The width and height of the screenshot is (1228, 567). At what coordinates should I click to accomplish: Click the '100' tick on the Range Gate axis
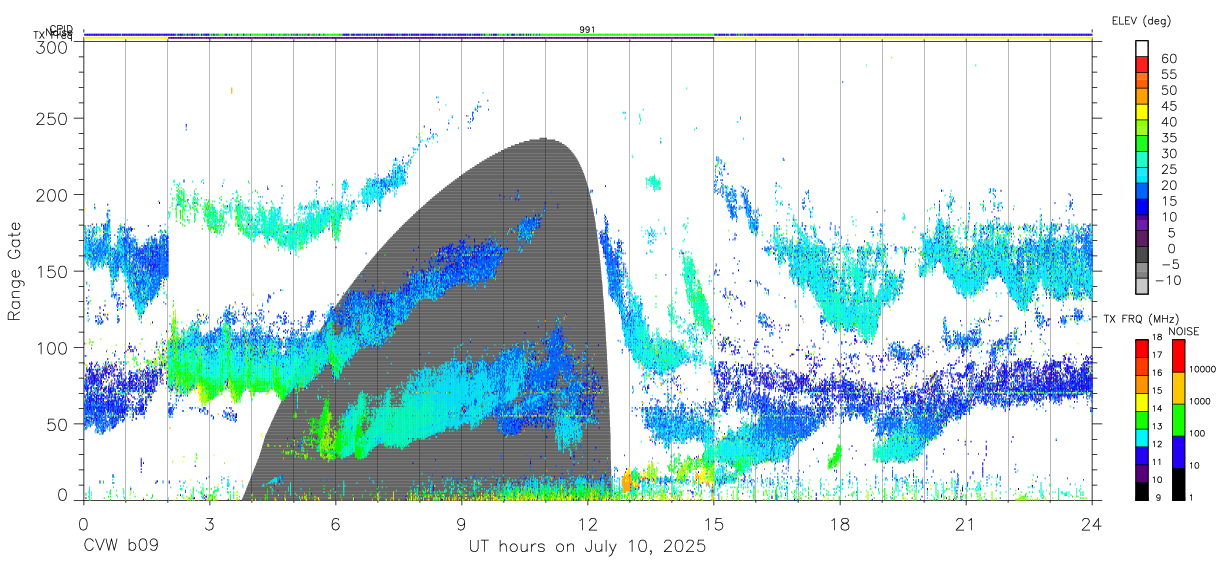pyautogui.click(x=52, y=347)
